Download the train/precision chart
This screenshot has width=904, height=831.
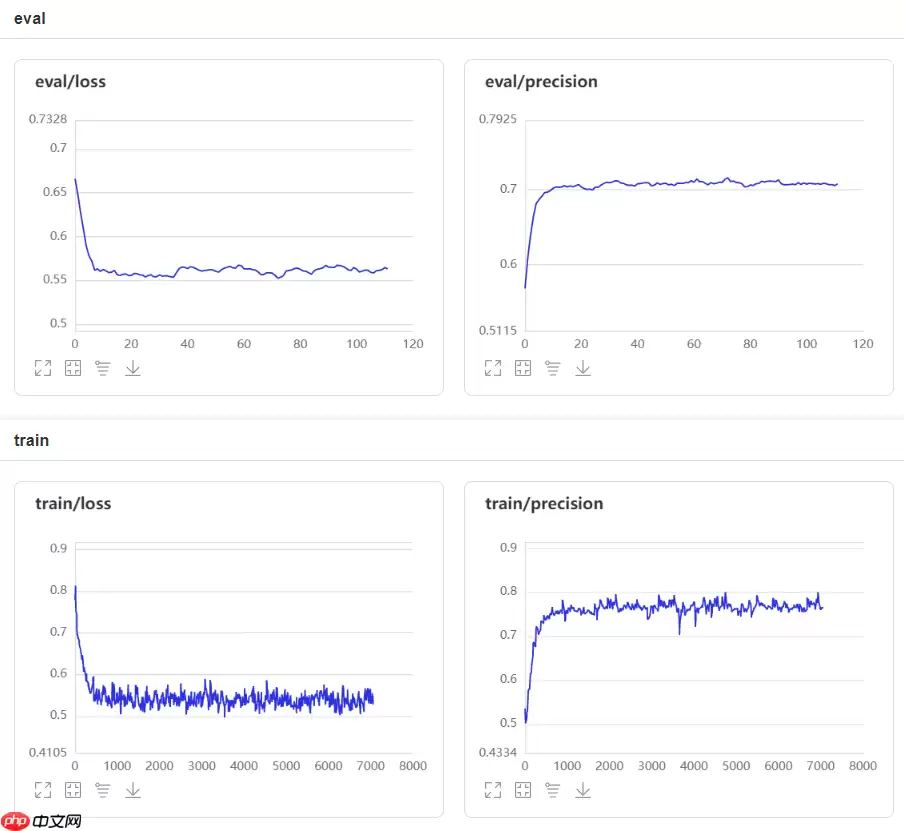582,790
